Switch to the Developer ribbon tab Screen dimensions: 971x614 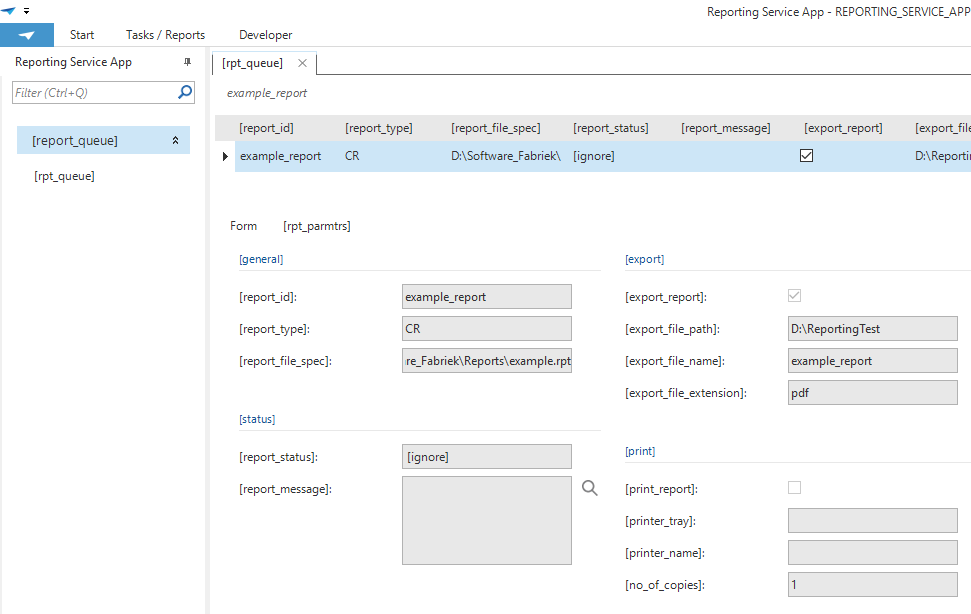tap(265, 34)
